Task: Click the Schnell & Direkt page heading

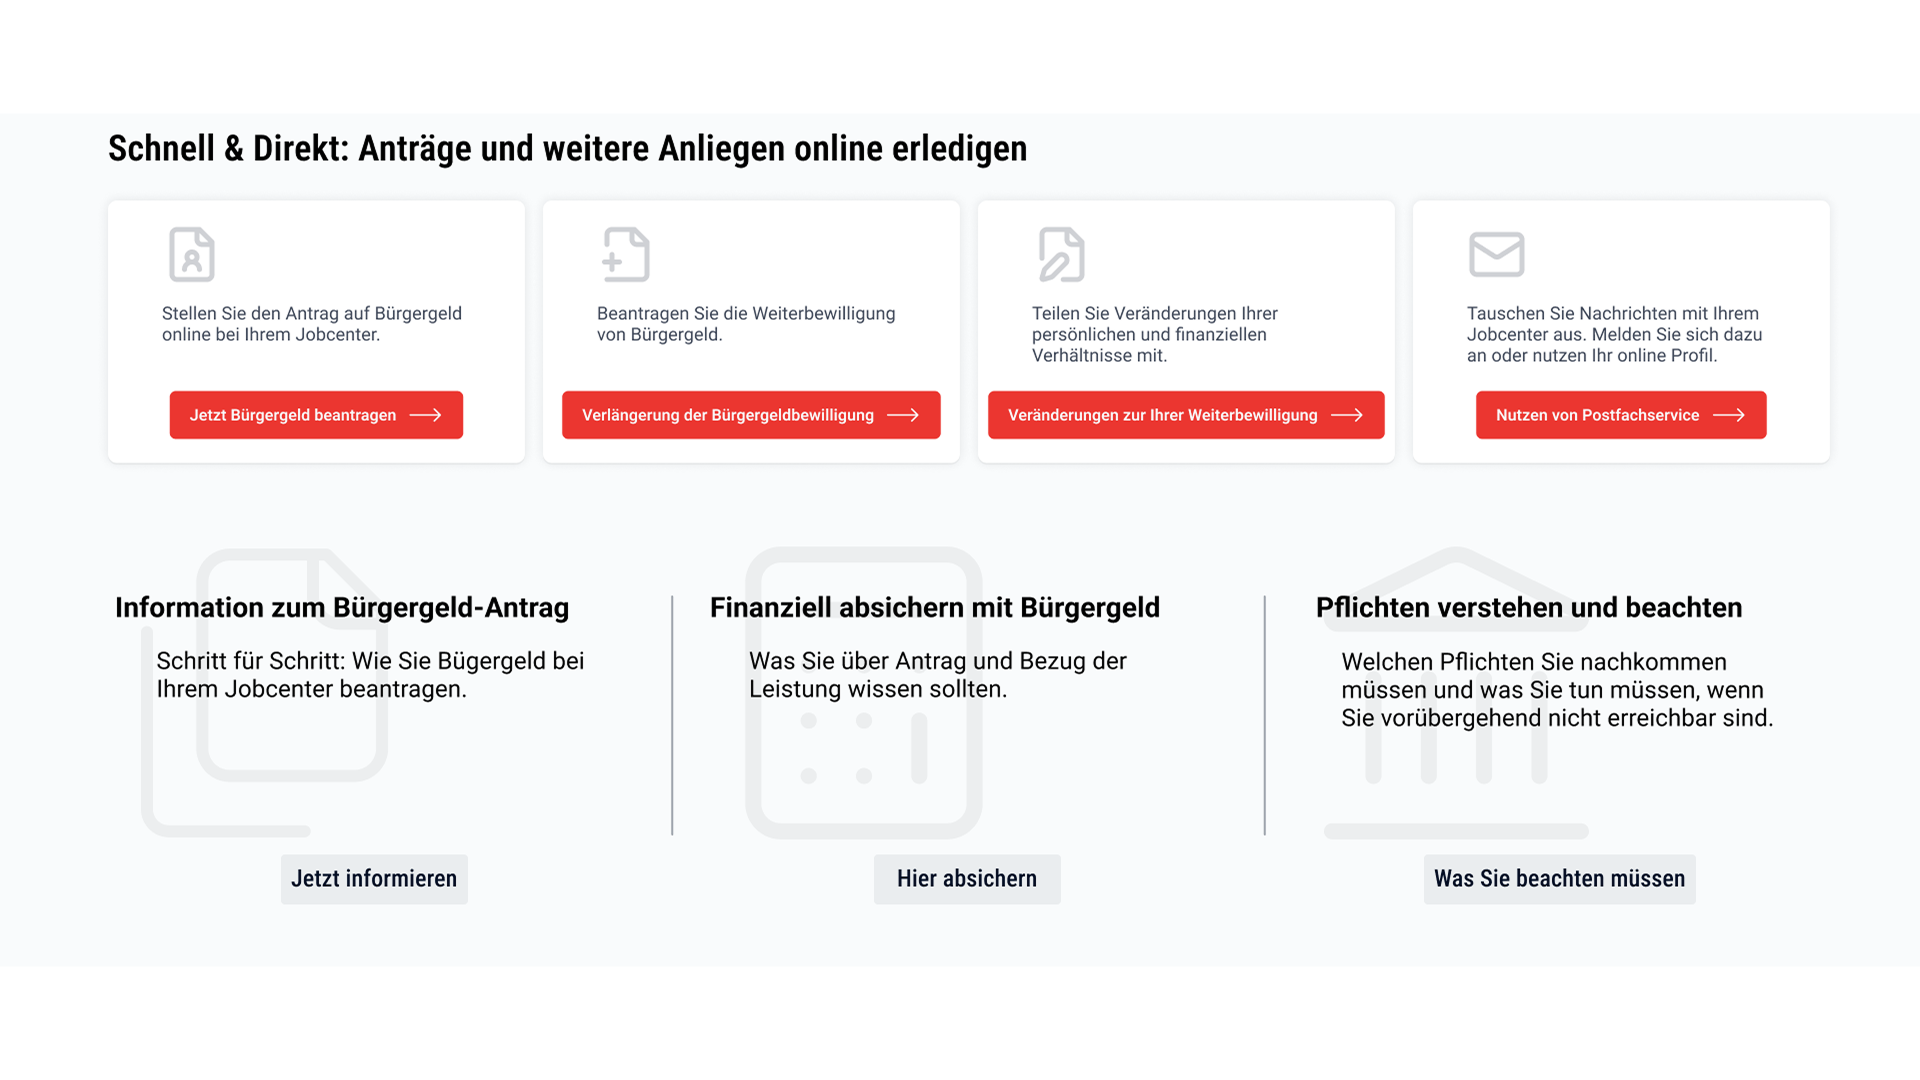Action: click(567, 149)
